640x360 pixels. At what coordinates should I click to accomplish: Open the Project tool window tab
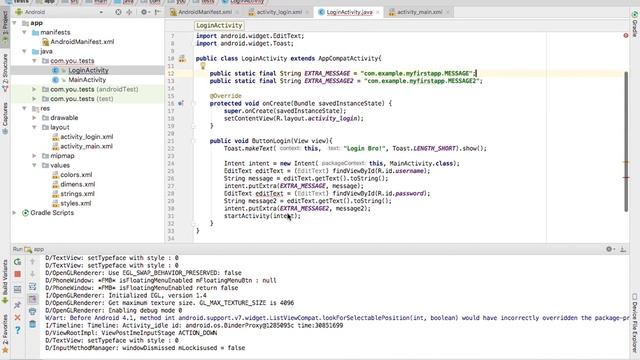coord(5,27)
